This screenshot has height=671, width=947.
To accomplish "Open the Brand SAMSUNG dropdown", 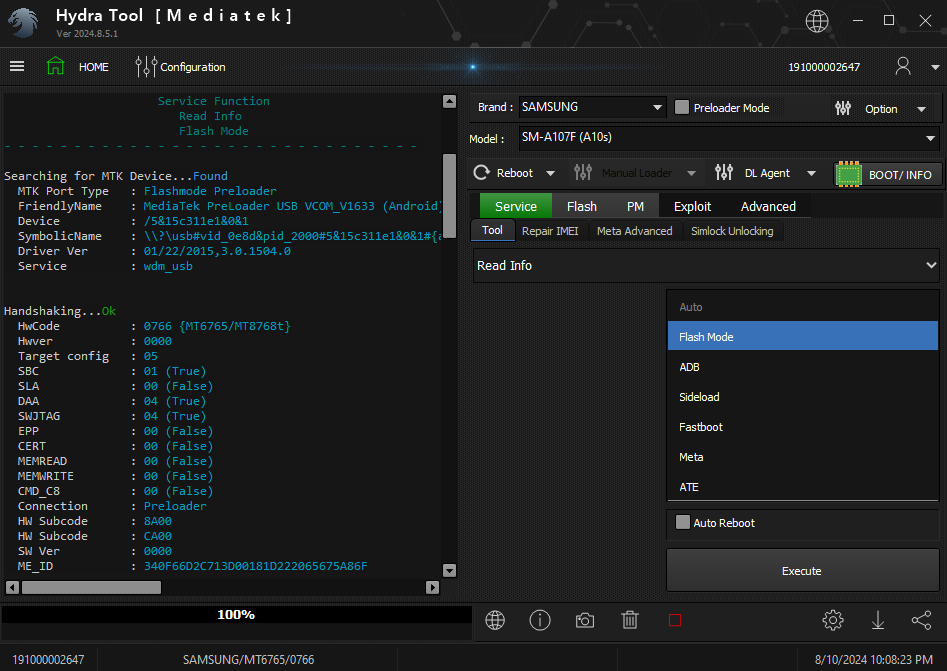I will click(x=592, y=108).
